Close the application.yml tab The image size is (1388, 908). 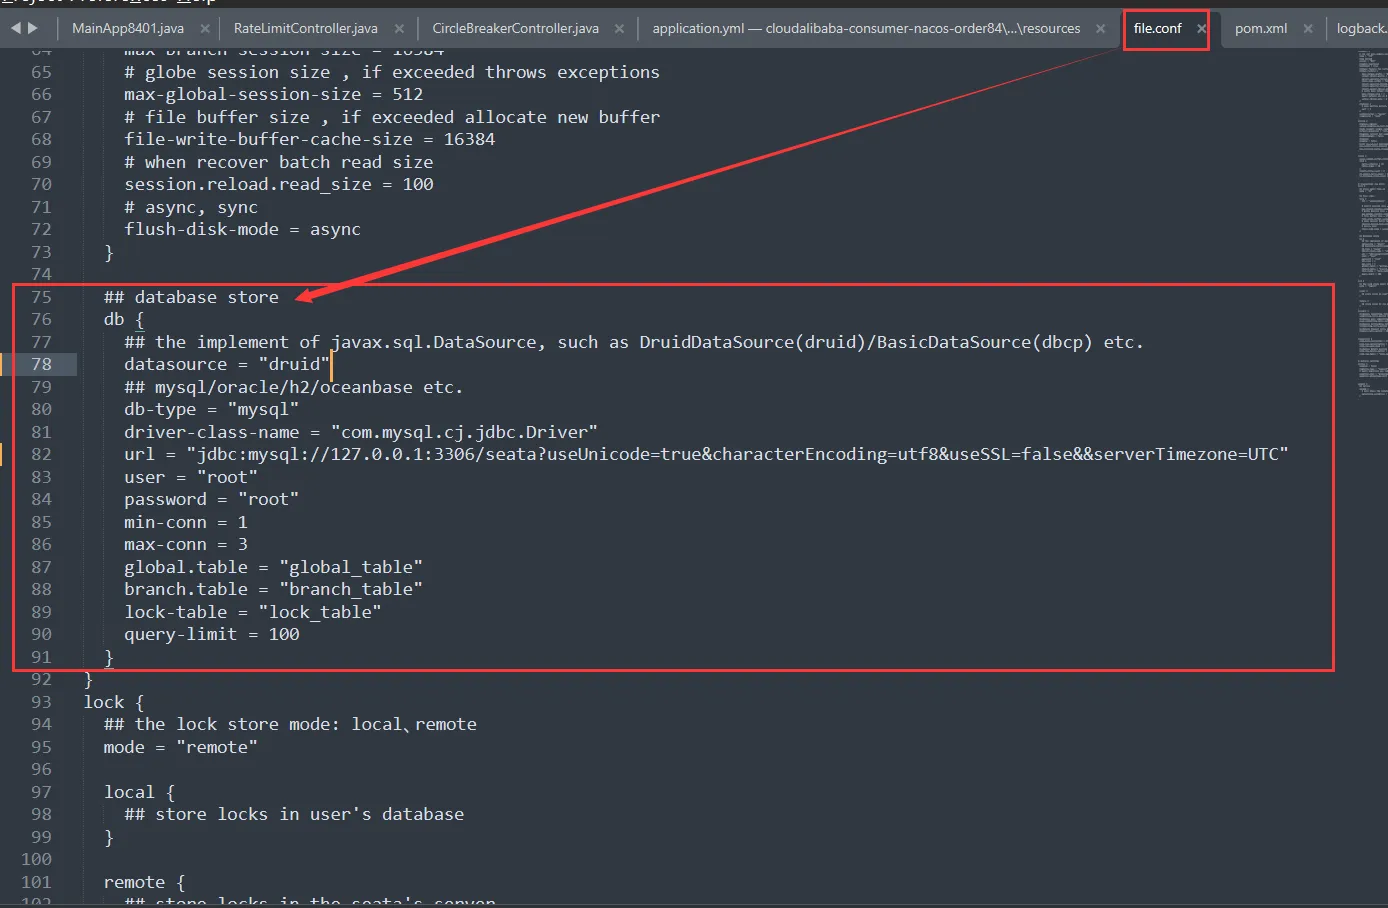pyautogui.click(x=1100, y=29)
